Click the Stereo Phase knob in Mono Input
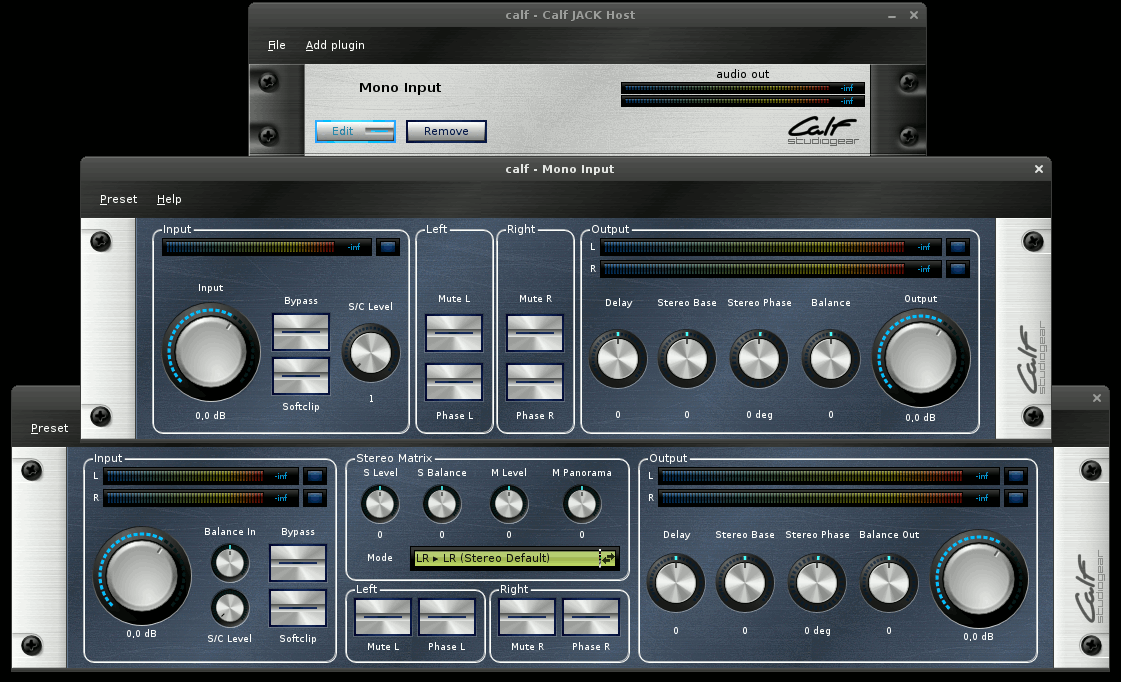Image resolution: width=1121 pixels, height=682 pixels. [759, 359]
